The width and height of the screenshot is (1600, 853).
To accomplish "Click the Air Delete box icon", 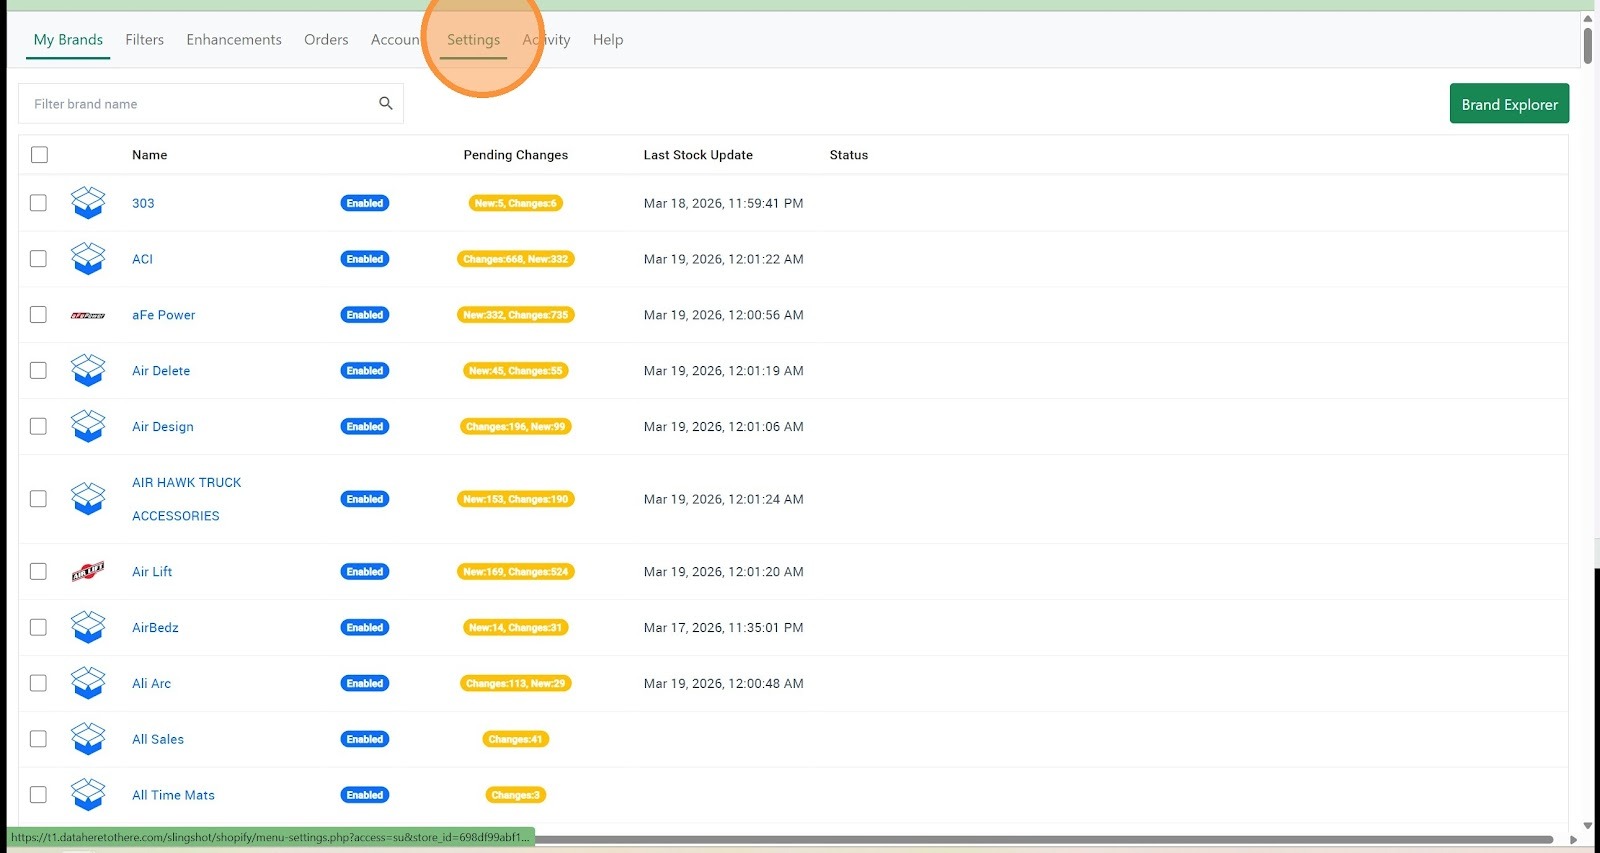I will pyautogui.click(x=88, y=371).
